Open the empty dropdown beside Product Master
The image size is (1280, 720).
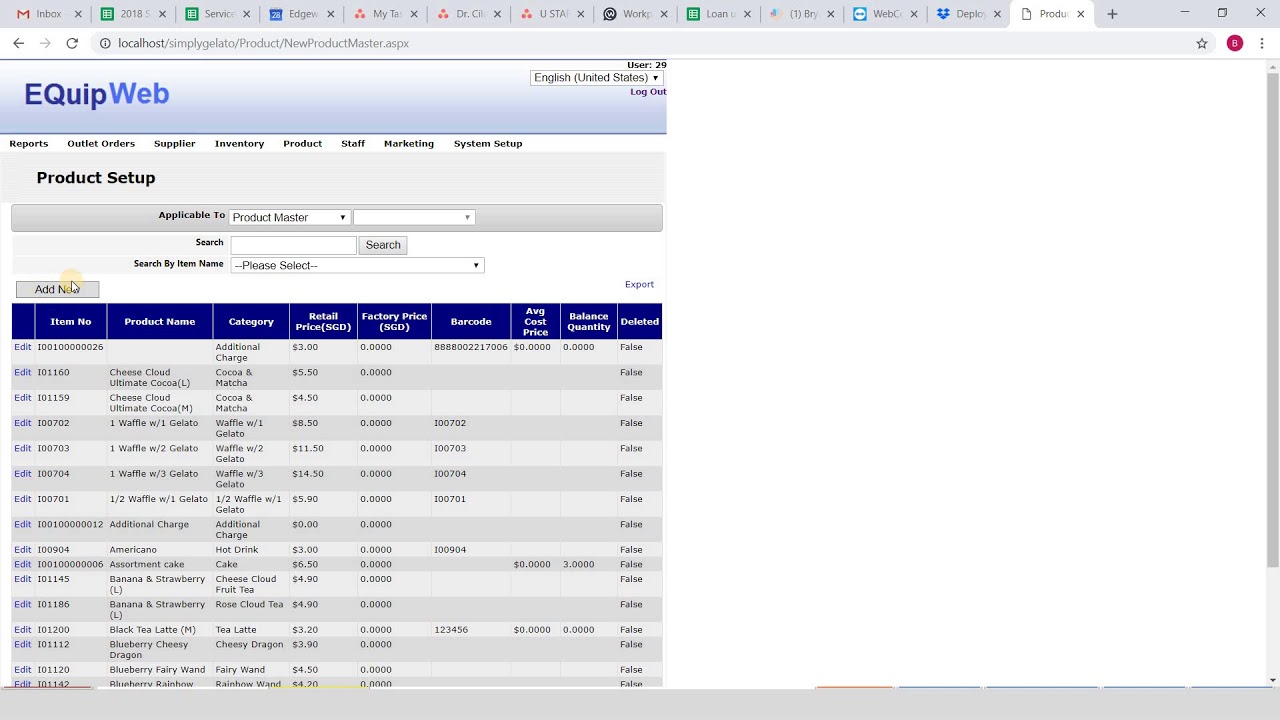(413, 217)
